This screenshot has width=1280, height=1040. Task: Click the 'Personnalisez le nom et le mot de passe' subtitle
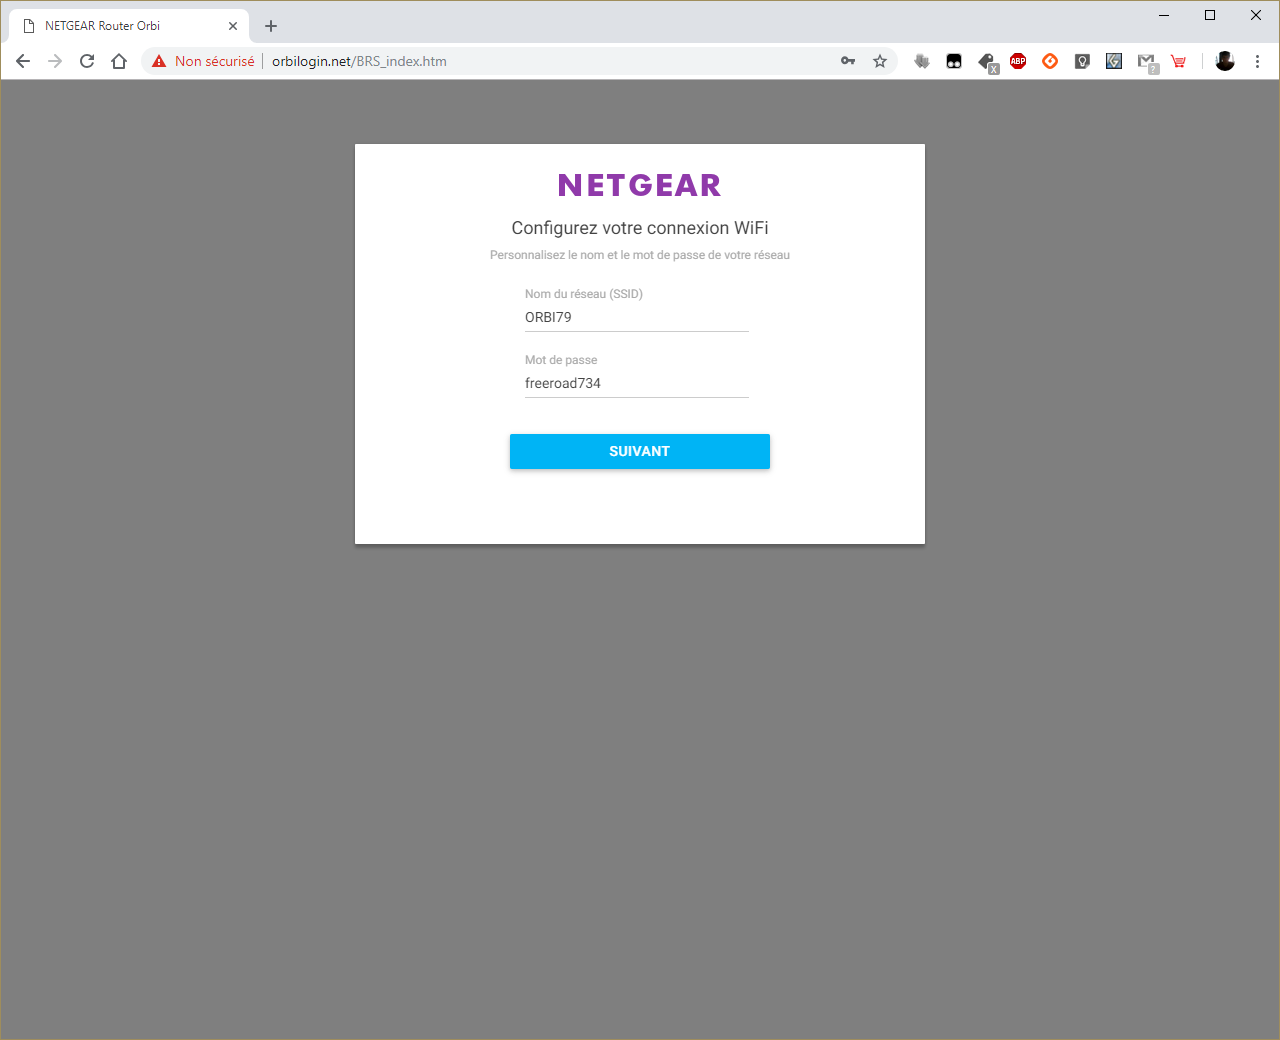click(x=640, y=255)
